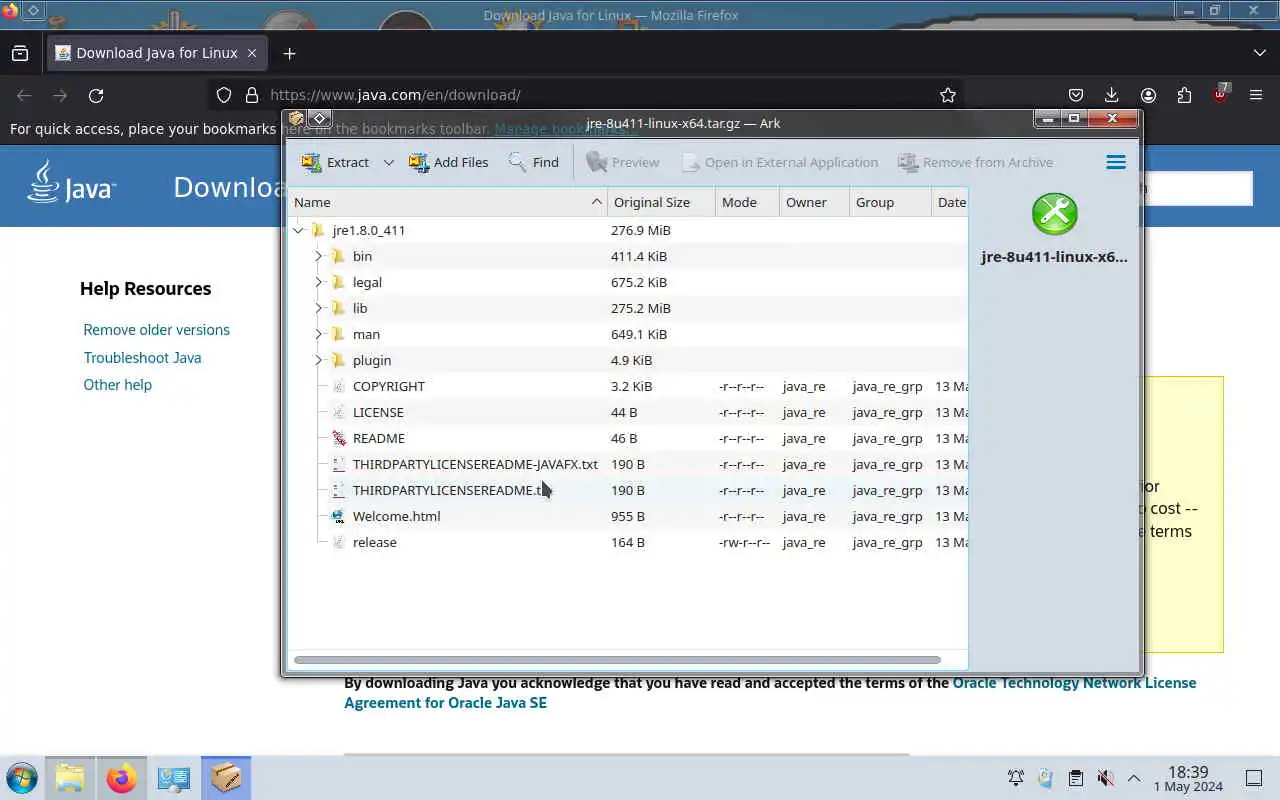Open clipboard tray icon

(1075, 778)
